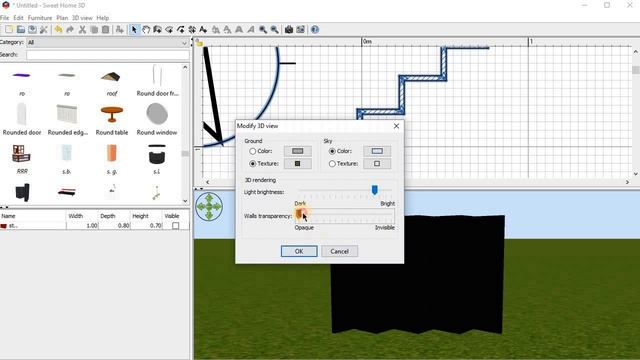
Task: Click the Copy toolbar icon
Action: [x=94, y=29]
